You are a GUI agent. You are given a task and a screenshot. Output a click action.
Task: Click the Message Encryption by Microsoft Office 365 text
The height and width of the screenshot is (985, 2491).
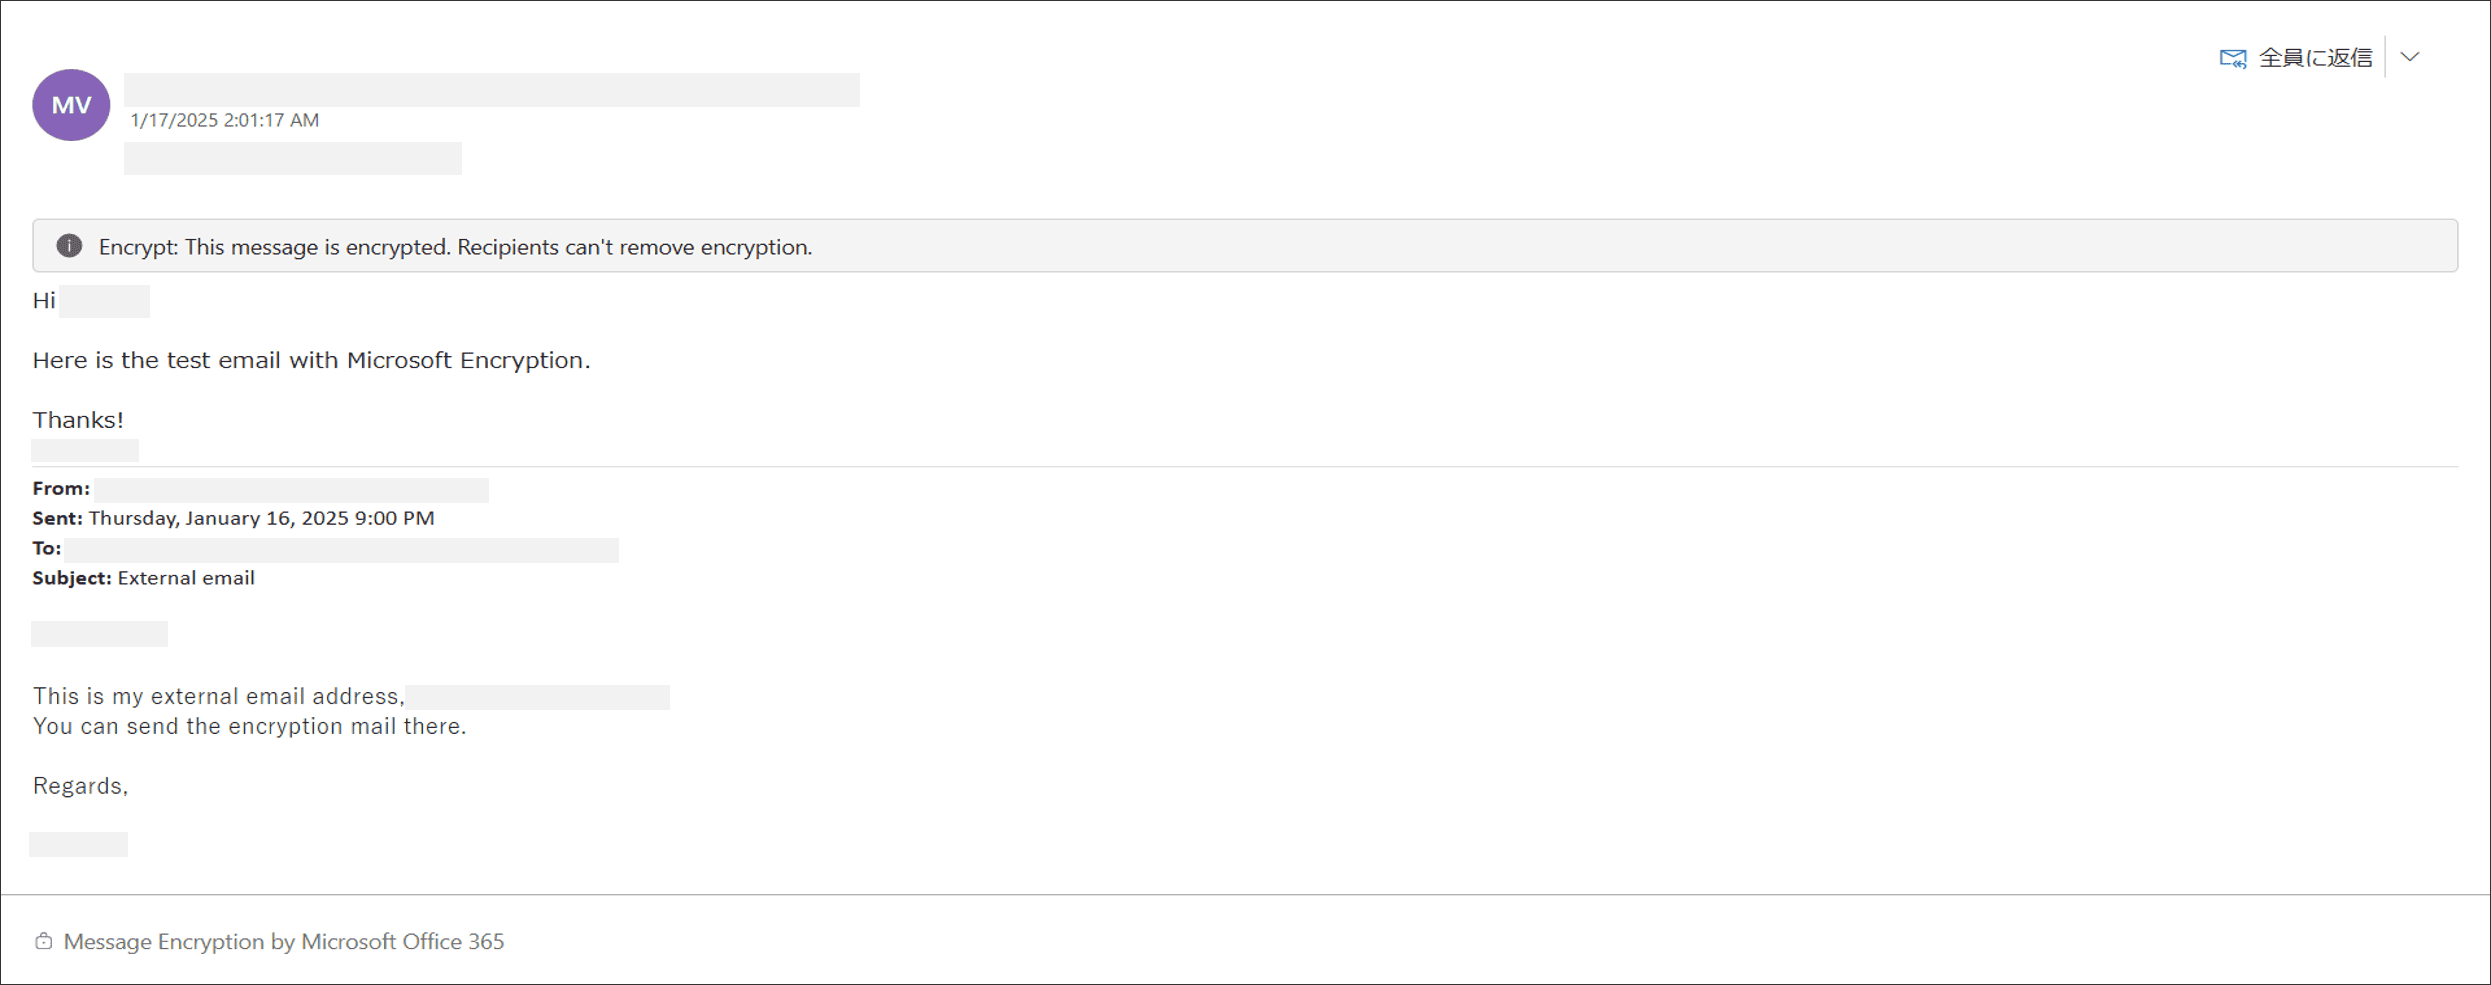(284, 941)
